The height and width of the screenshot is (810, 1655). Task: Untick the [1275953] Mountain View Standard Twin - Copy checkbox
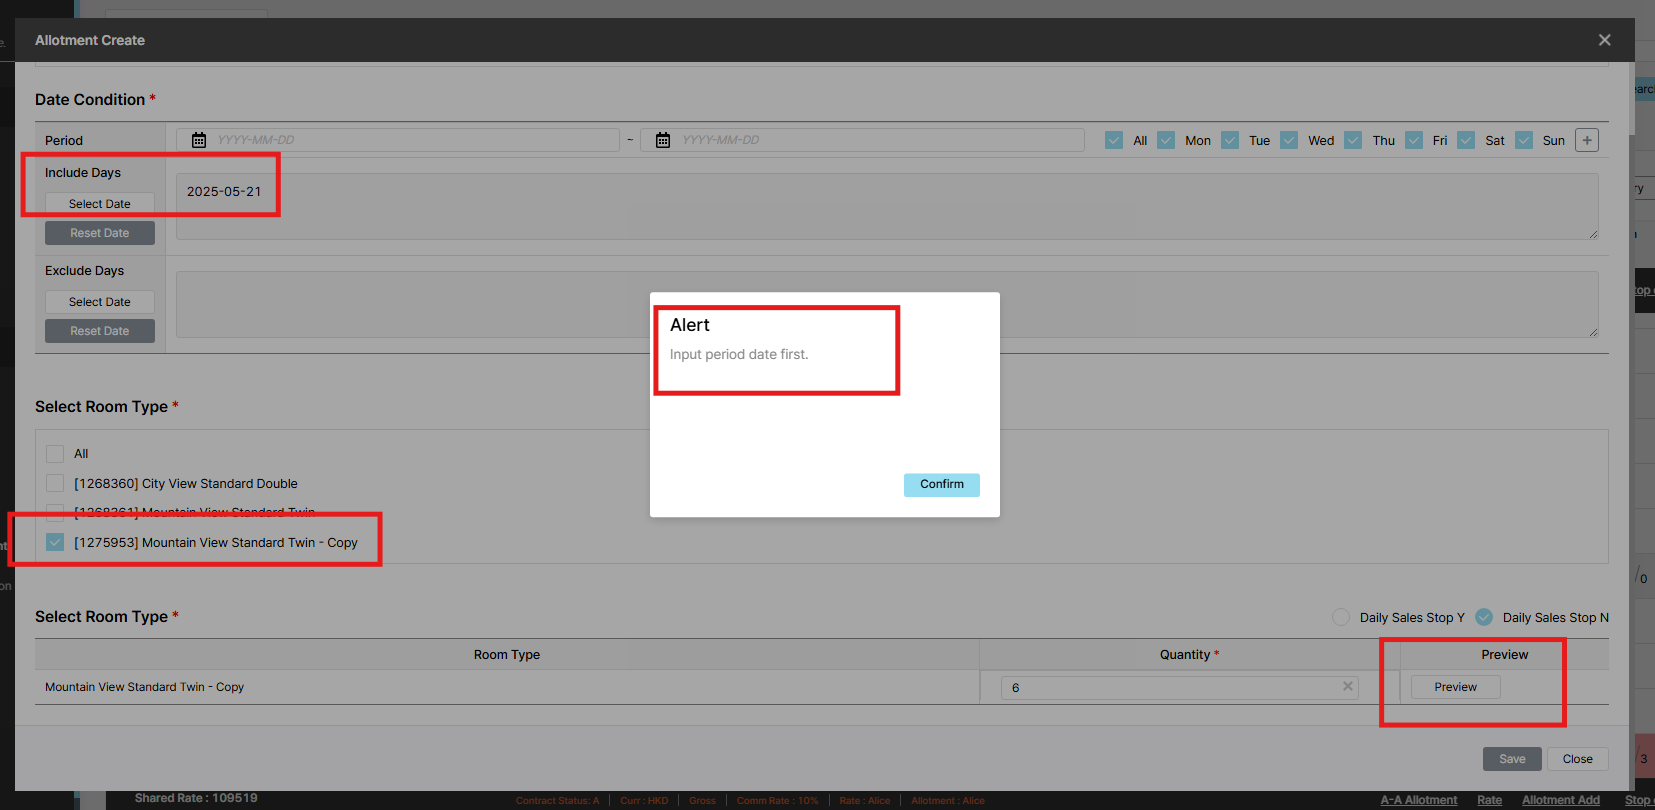55,542
